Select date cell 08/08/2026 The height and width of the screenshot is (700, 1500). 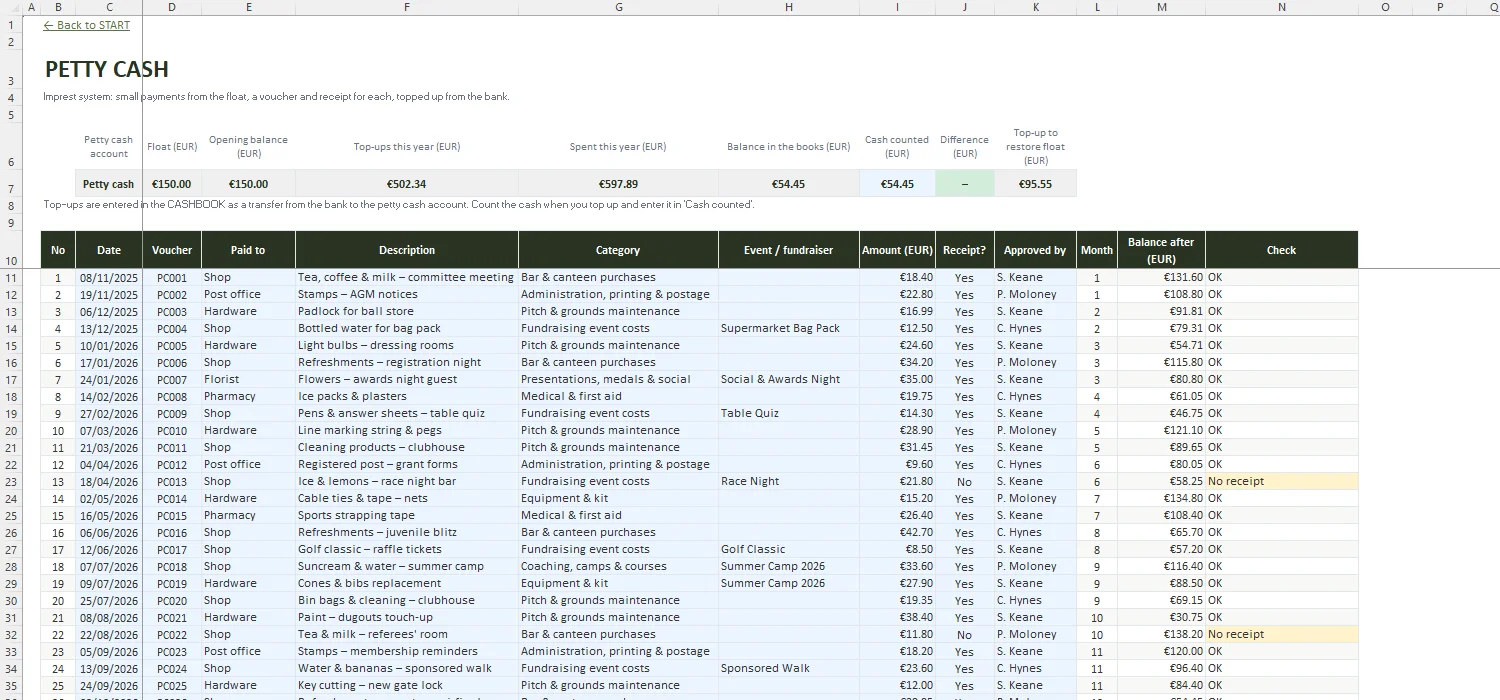pyautogui.click(x=109, y=617)
